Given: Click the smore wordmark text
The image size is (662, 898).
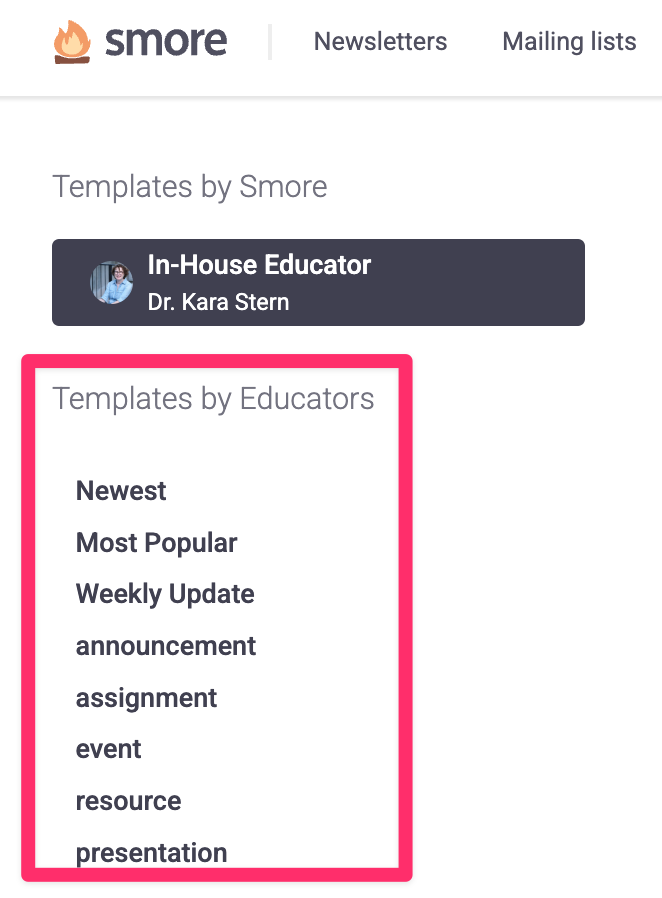Looking at the screenshot, I should click(166, 41).
